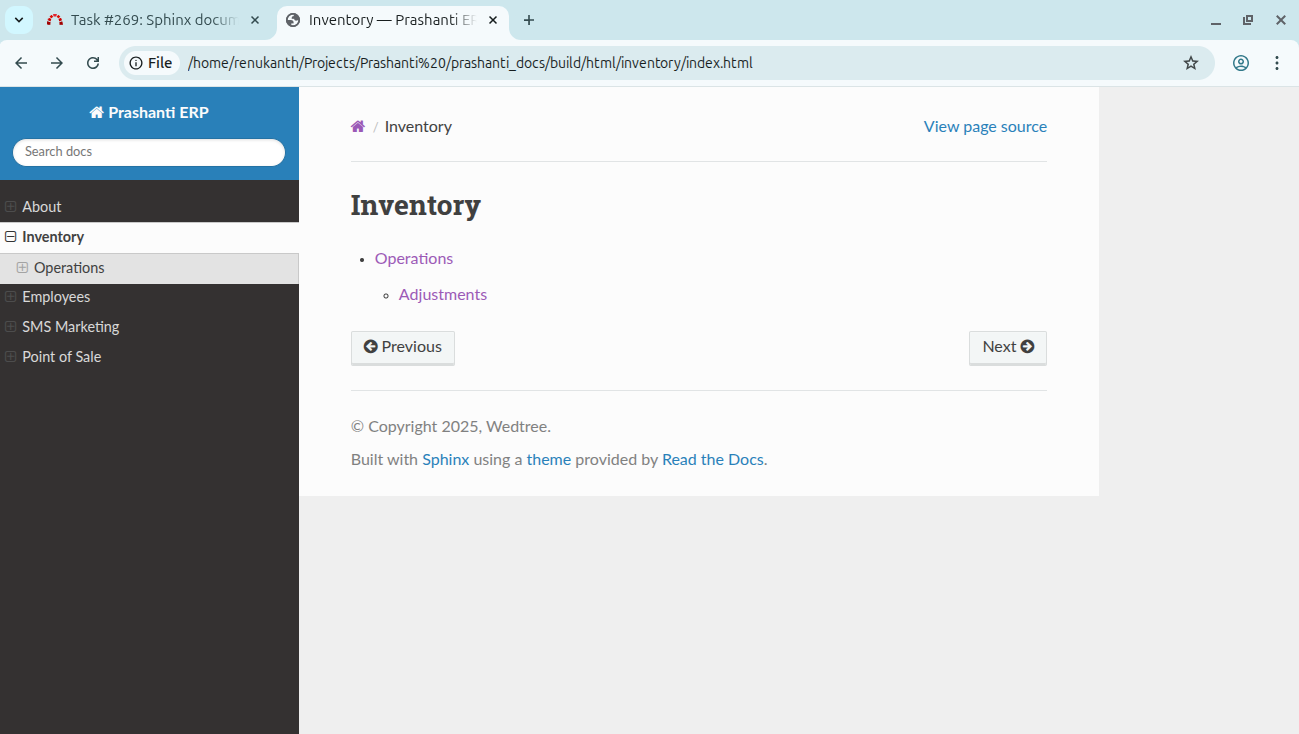Screen dimensions: 1299x734
Task: Expand the Employees sidebar section
Action: tap(11, 297)
